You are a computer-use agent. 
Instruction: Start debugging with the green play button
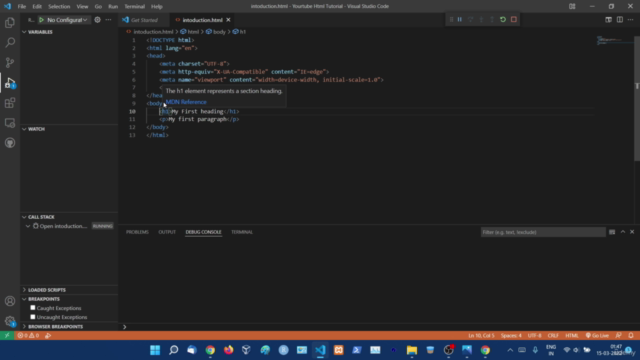pyautogui.click(x=41, y=20)
